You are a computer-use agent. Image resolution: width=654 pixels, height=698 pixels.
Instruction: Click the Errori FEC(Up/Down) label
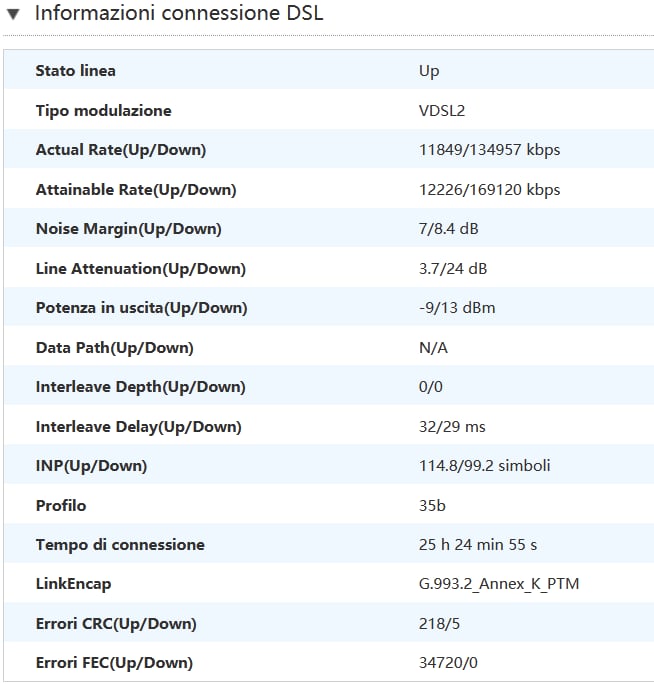click(x=114, y=663)
